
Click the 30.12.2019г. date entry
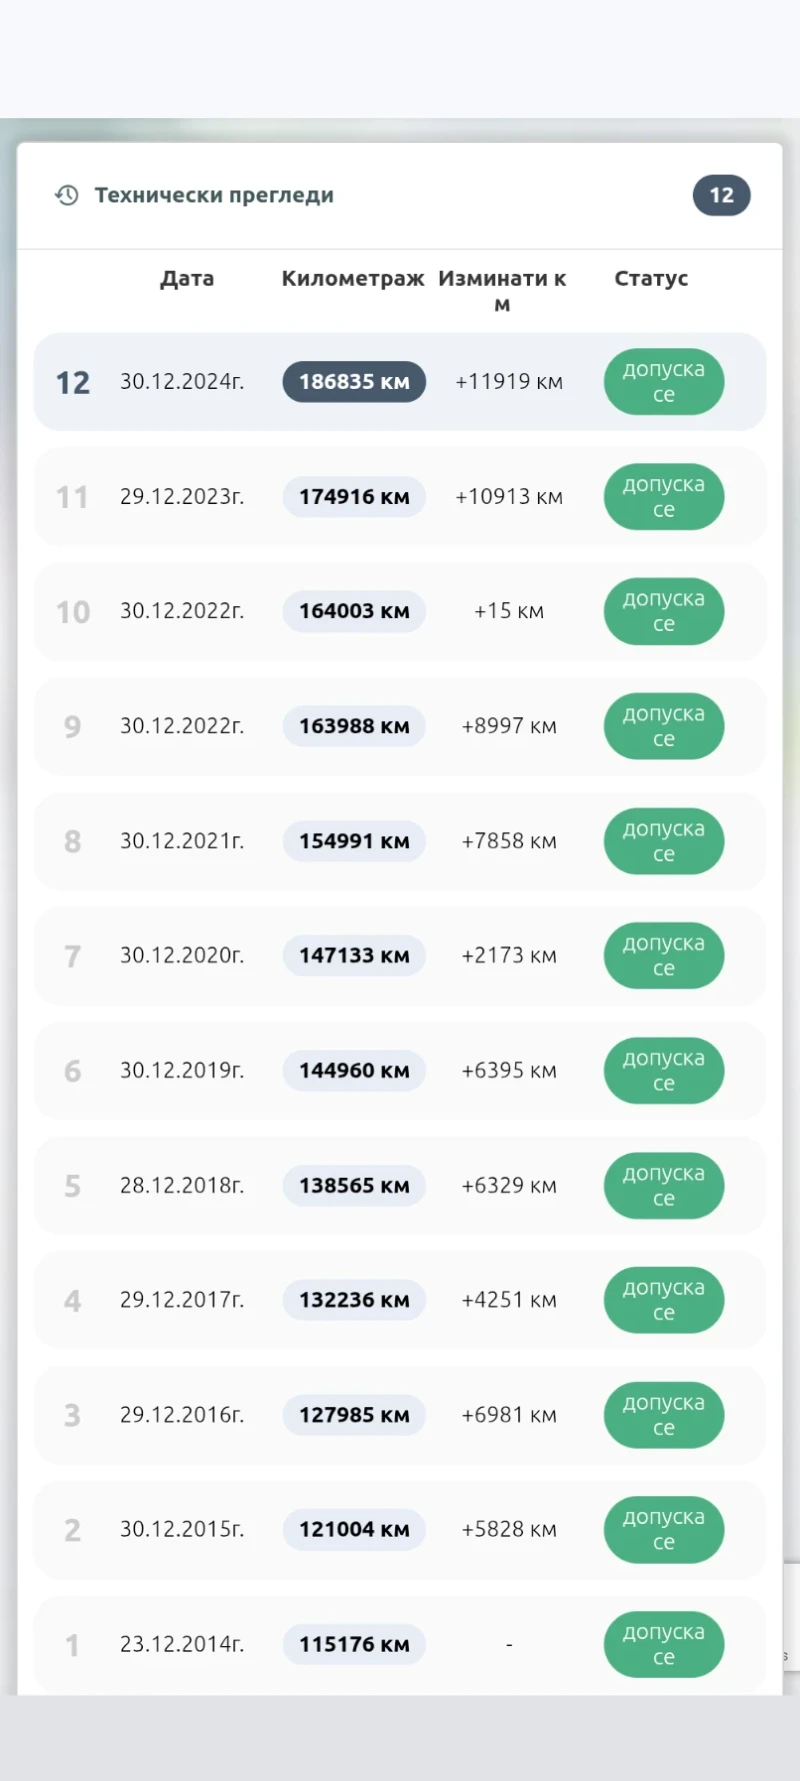[x=181, y=1070]
